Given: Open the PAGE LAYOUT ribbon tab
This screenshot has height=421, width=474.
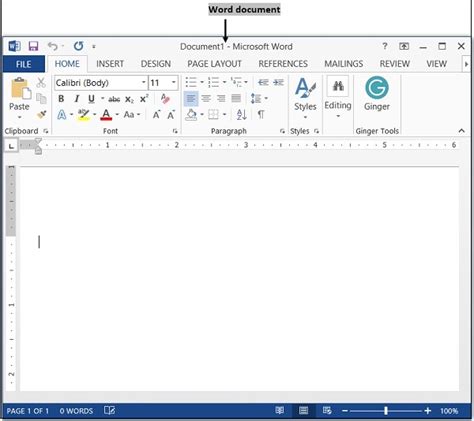Looking at the screenshot, I should click(214, 64).
